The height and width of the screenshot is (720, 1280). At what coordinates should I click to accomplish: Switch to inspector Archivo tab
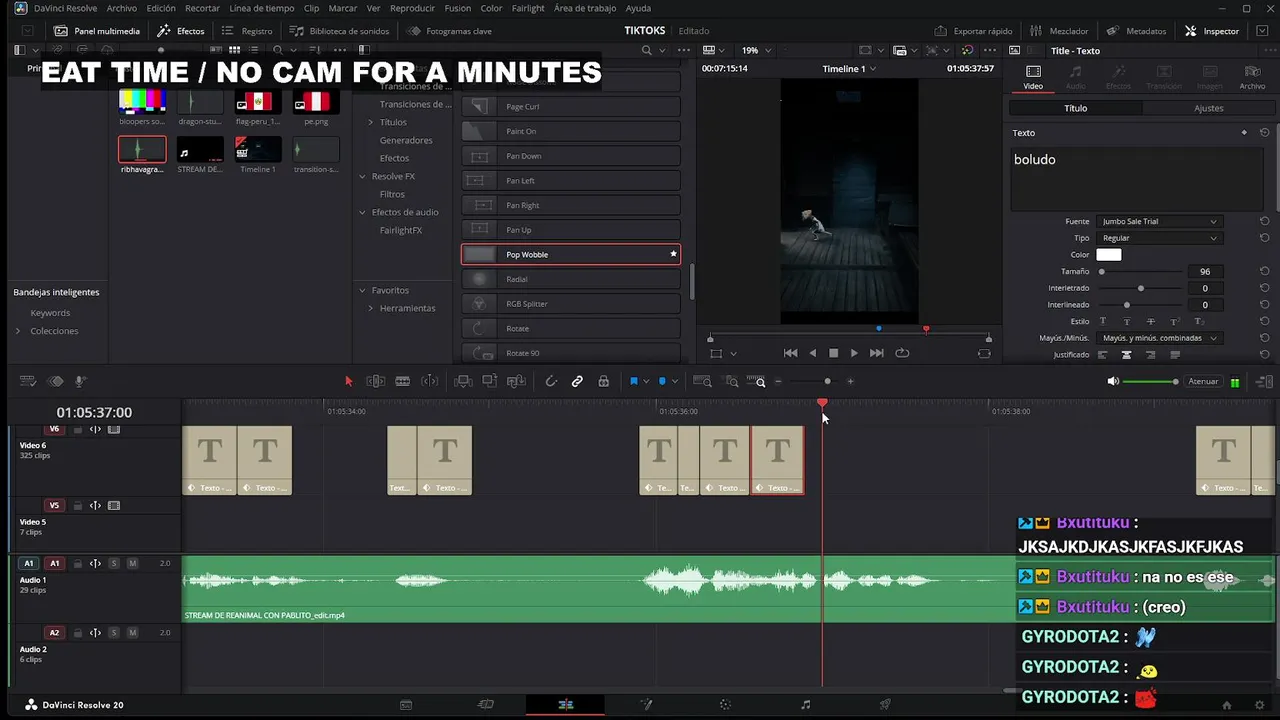[x=1252, y=76]
